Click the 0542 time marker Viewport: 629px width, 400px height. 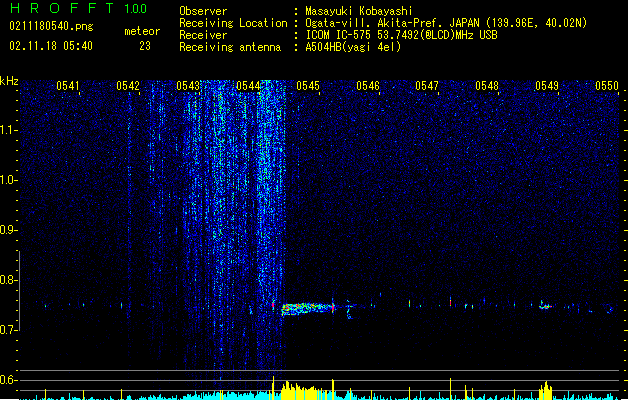pyautogui.click(x=128, y=85)
